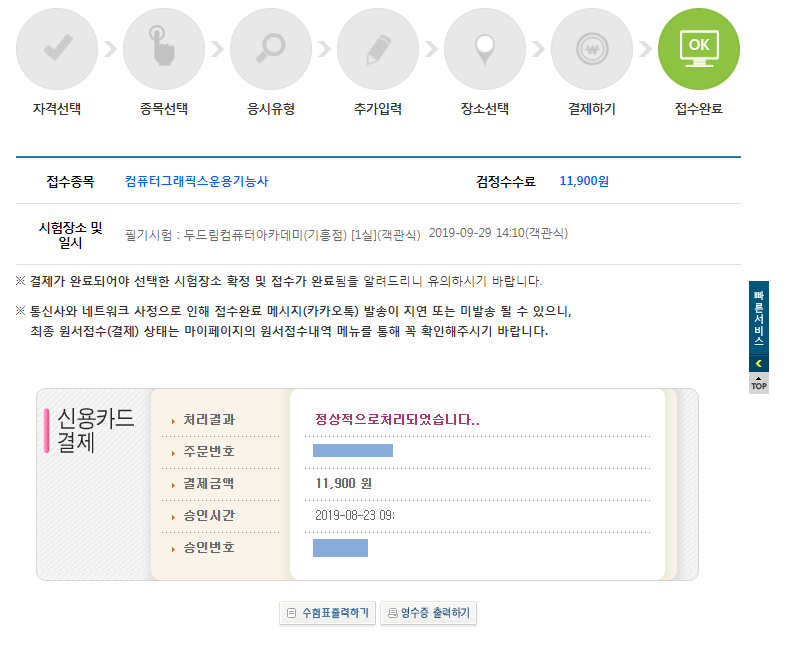Image resolution: width=801 pixels, height=646 pixels.
Task: Click the approval time 2019-08-23 09:
Action: pos(355,515)
